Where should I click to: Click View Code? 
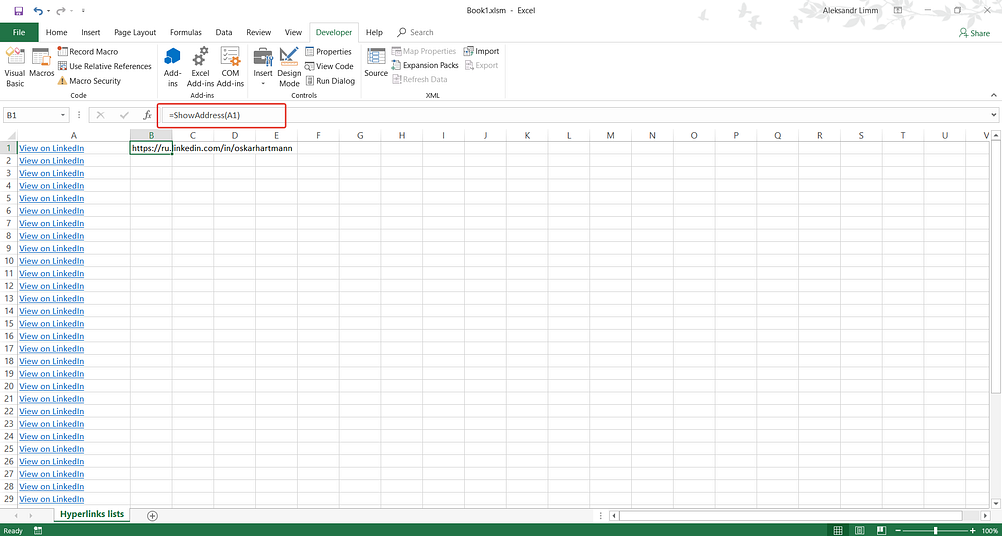[329, 66]
